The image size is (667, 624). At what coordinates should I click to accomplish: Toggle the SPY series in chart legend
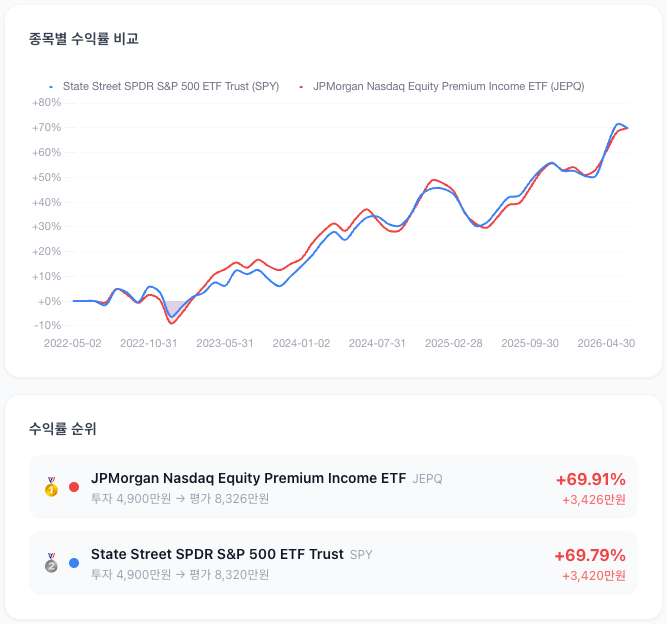click(164, 86)
